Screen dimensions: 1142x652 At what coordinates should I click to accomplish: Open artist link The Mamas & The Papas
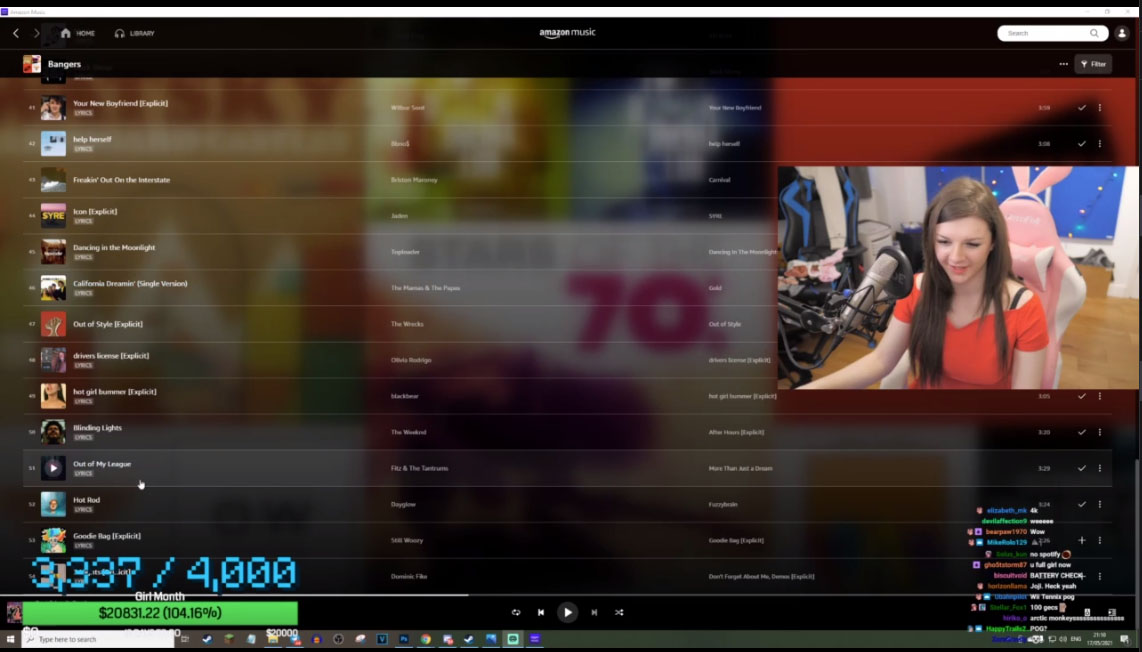pos(425,288)
